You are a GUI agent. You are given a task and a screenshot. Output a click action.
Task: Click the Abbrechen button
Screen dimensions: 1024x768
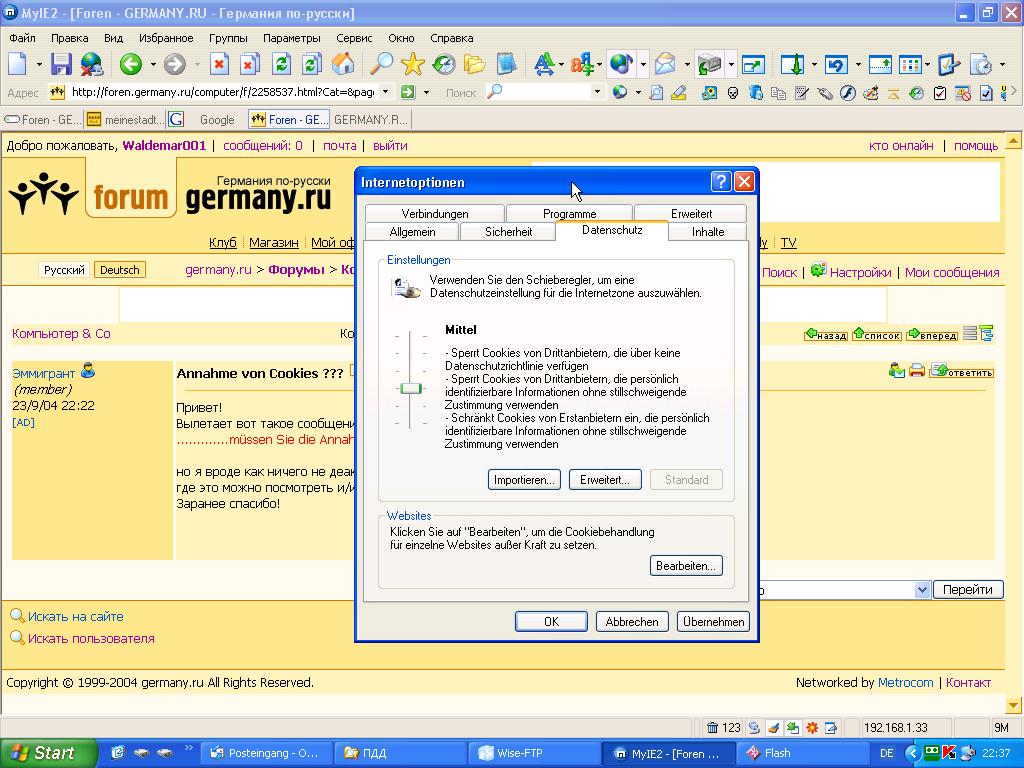632,621
